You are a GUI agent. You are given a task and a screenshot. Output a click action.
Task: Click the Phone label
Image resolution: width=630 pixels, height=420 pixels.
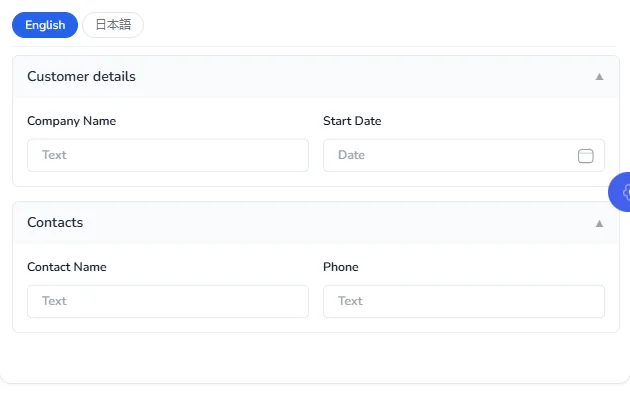coord(341,267)
